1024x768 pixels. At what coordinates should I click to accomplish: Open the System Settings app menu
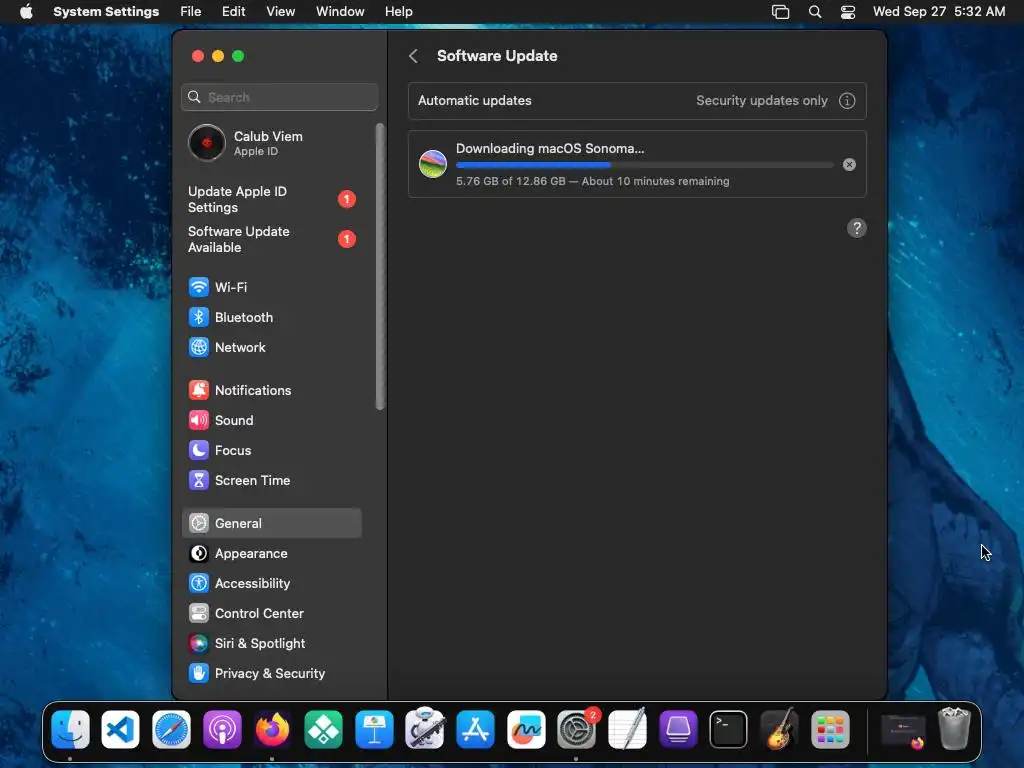point(106,12)
